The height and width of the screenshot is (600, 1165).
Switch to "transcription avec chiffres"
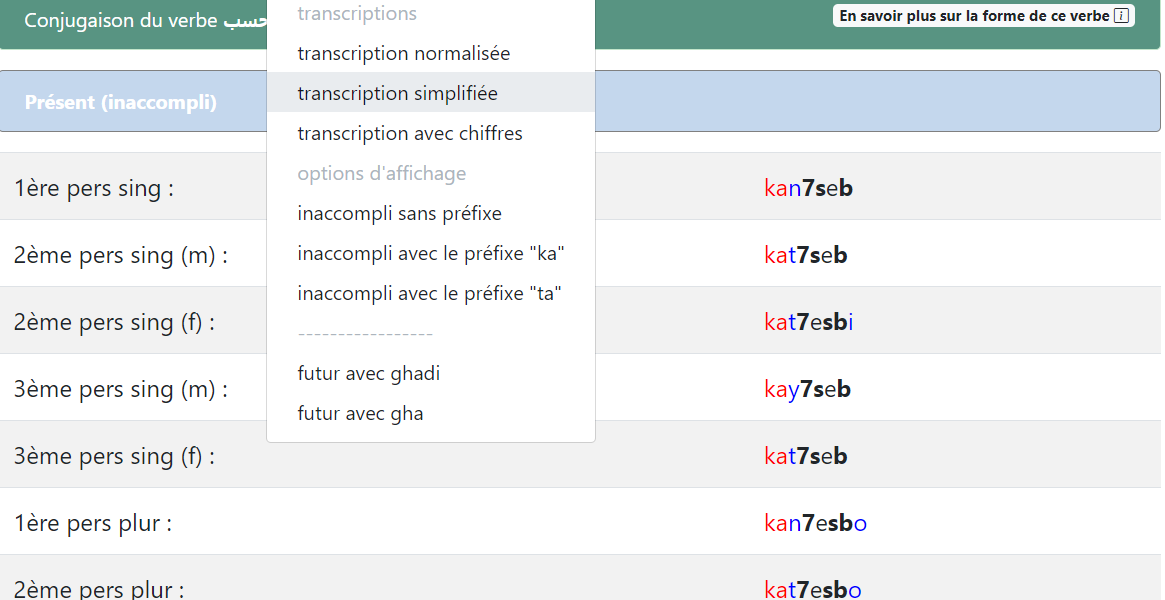[410, 133]
